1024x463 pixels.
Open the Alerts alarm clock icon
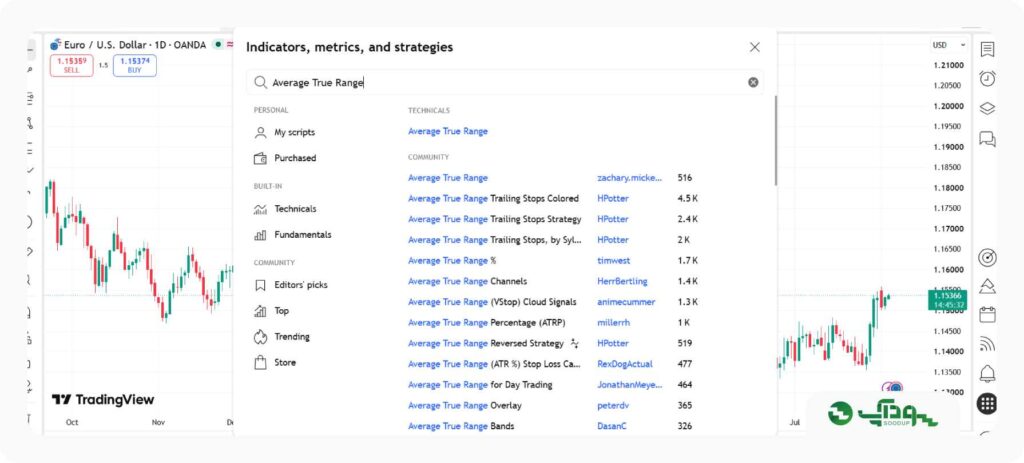[987, 78]
